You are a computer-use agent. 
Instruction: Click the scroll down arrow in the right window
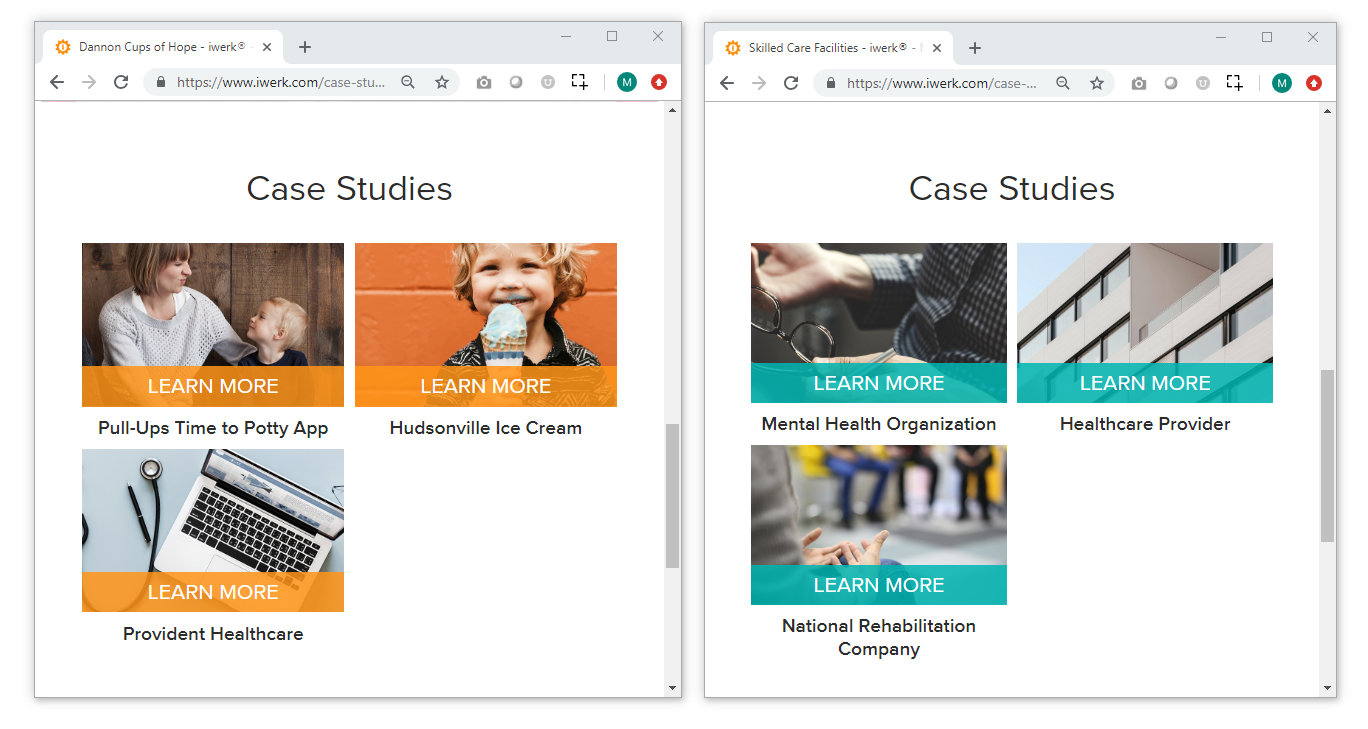pos(1327,688)
